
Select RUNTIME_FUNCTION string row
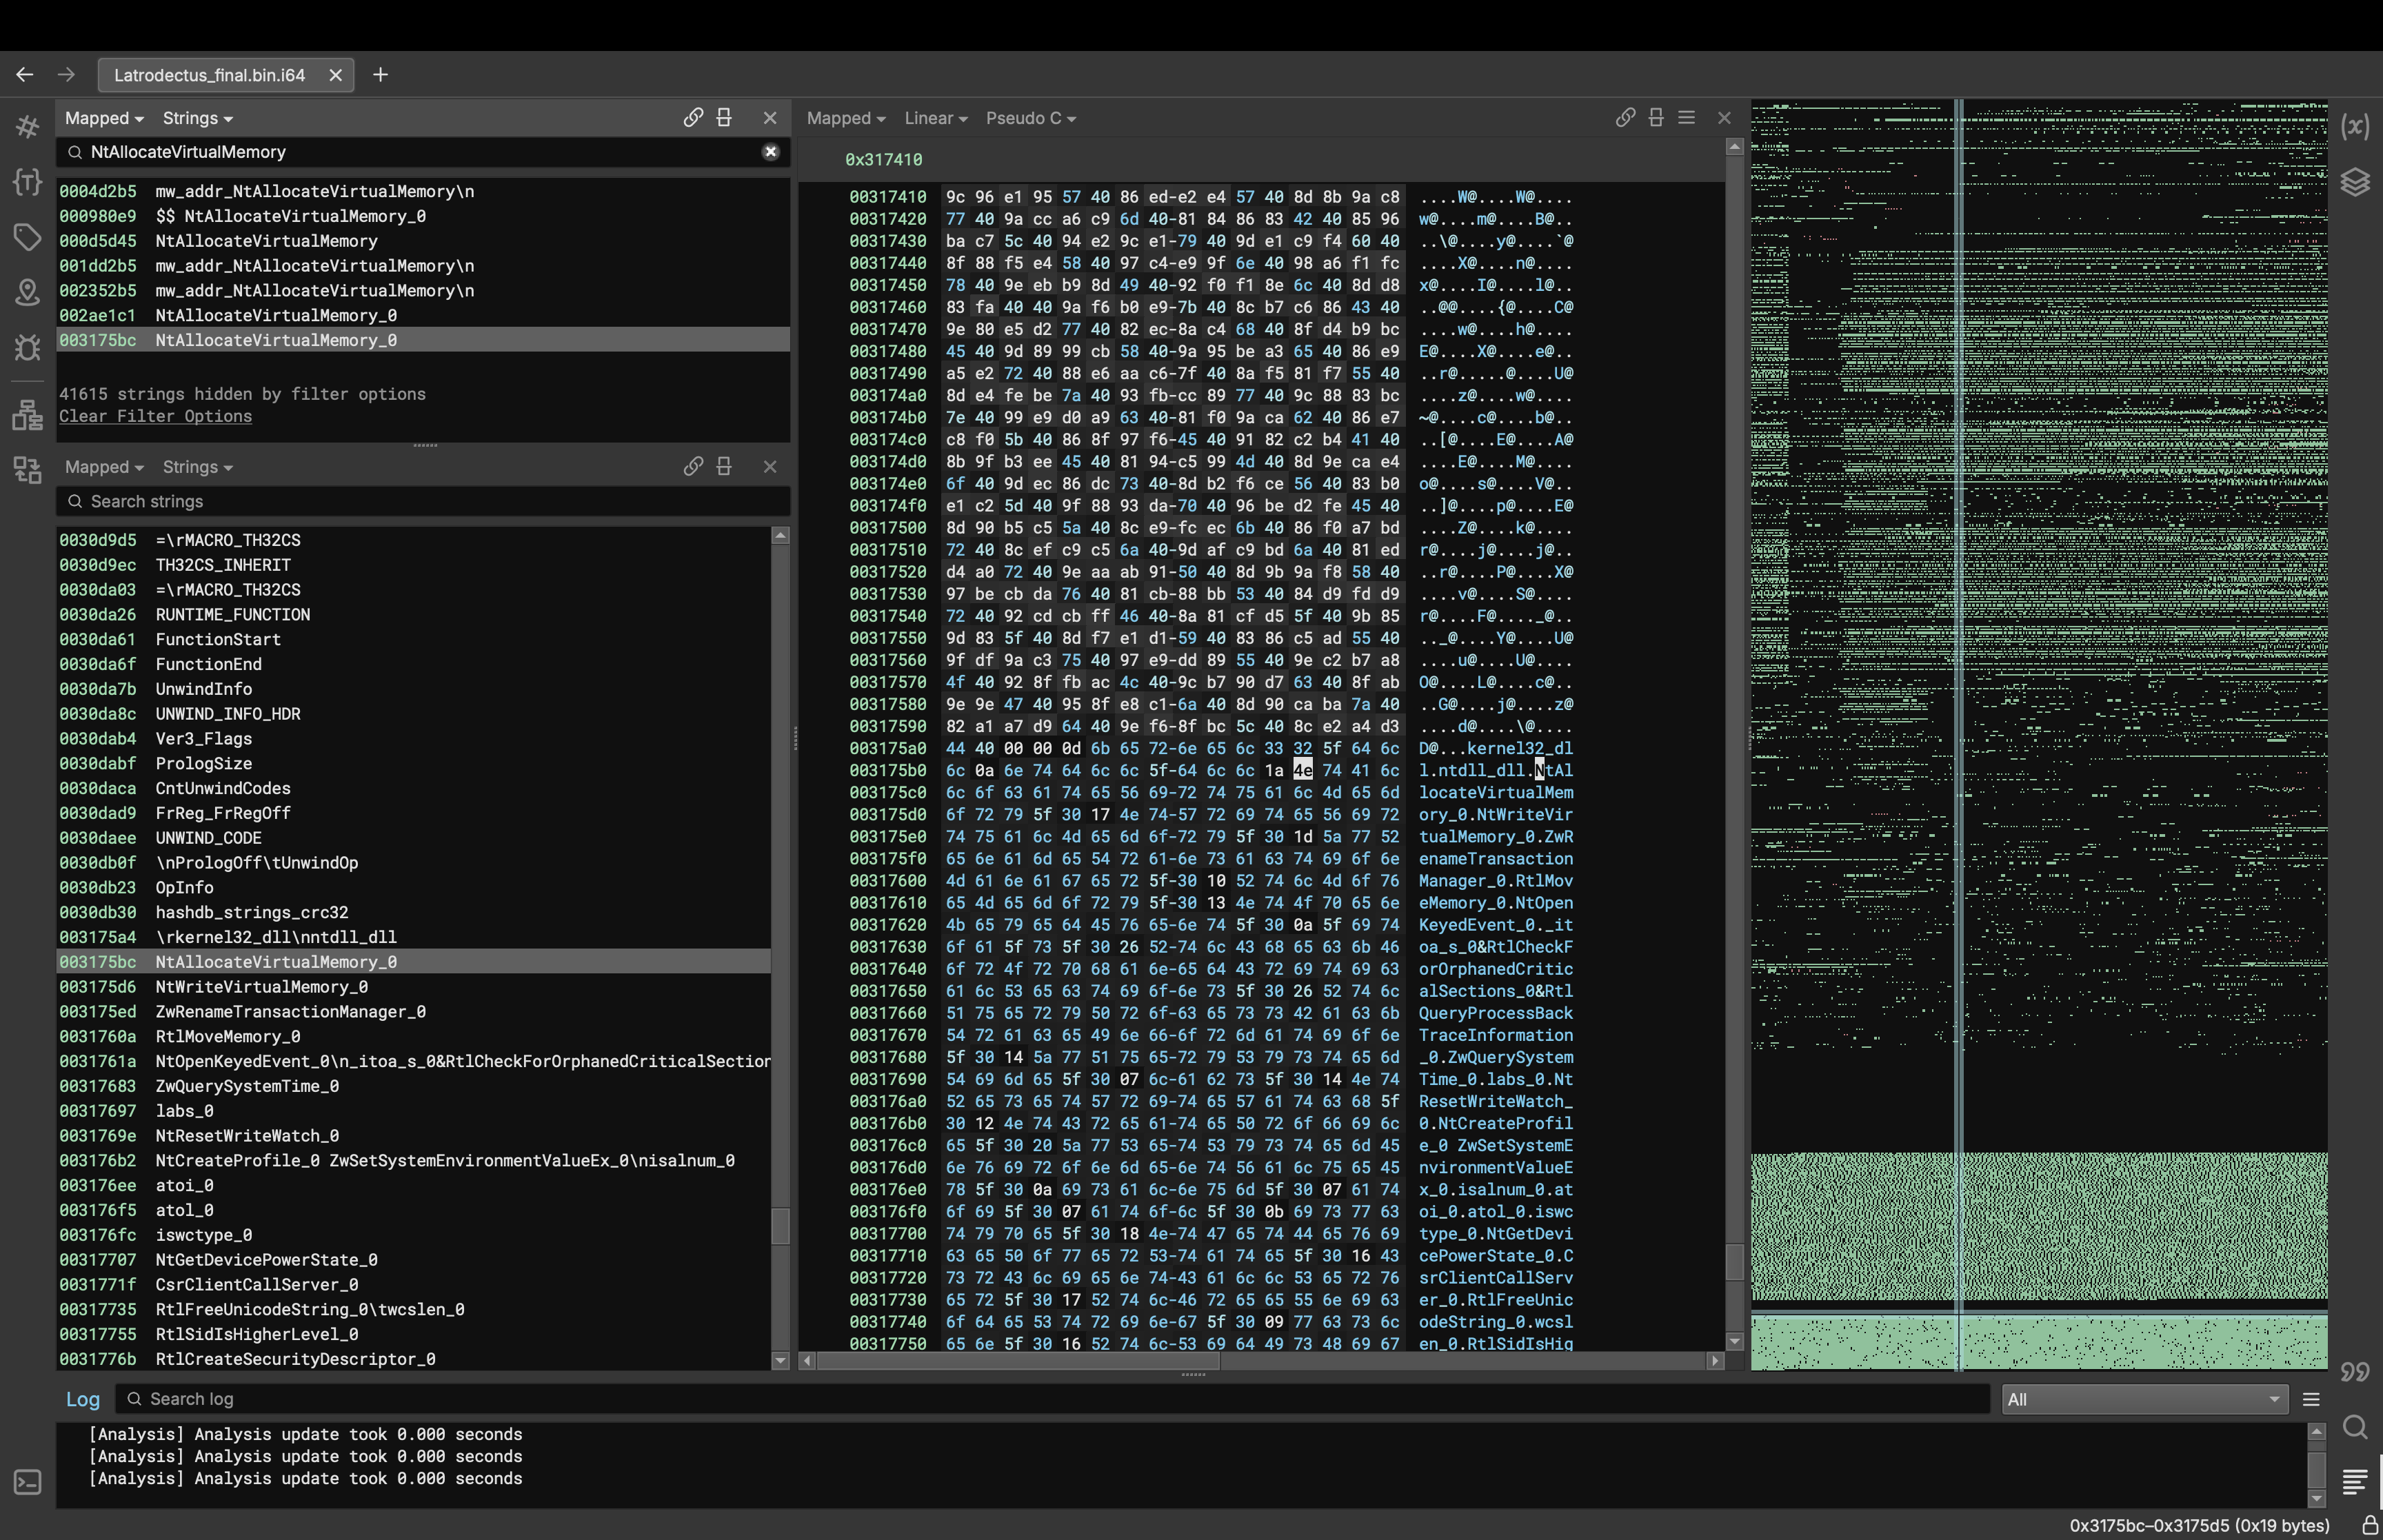[x=414, y=615]
